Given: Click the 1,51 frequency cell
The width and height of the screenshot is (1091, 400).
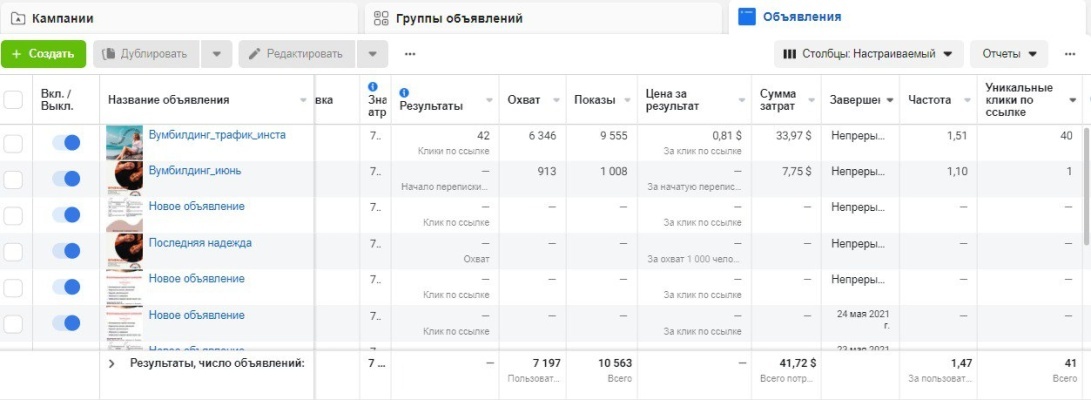Looking at the screenshot, I should 957,136.
